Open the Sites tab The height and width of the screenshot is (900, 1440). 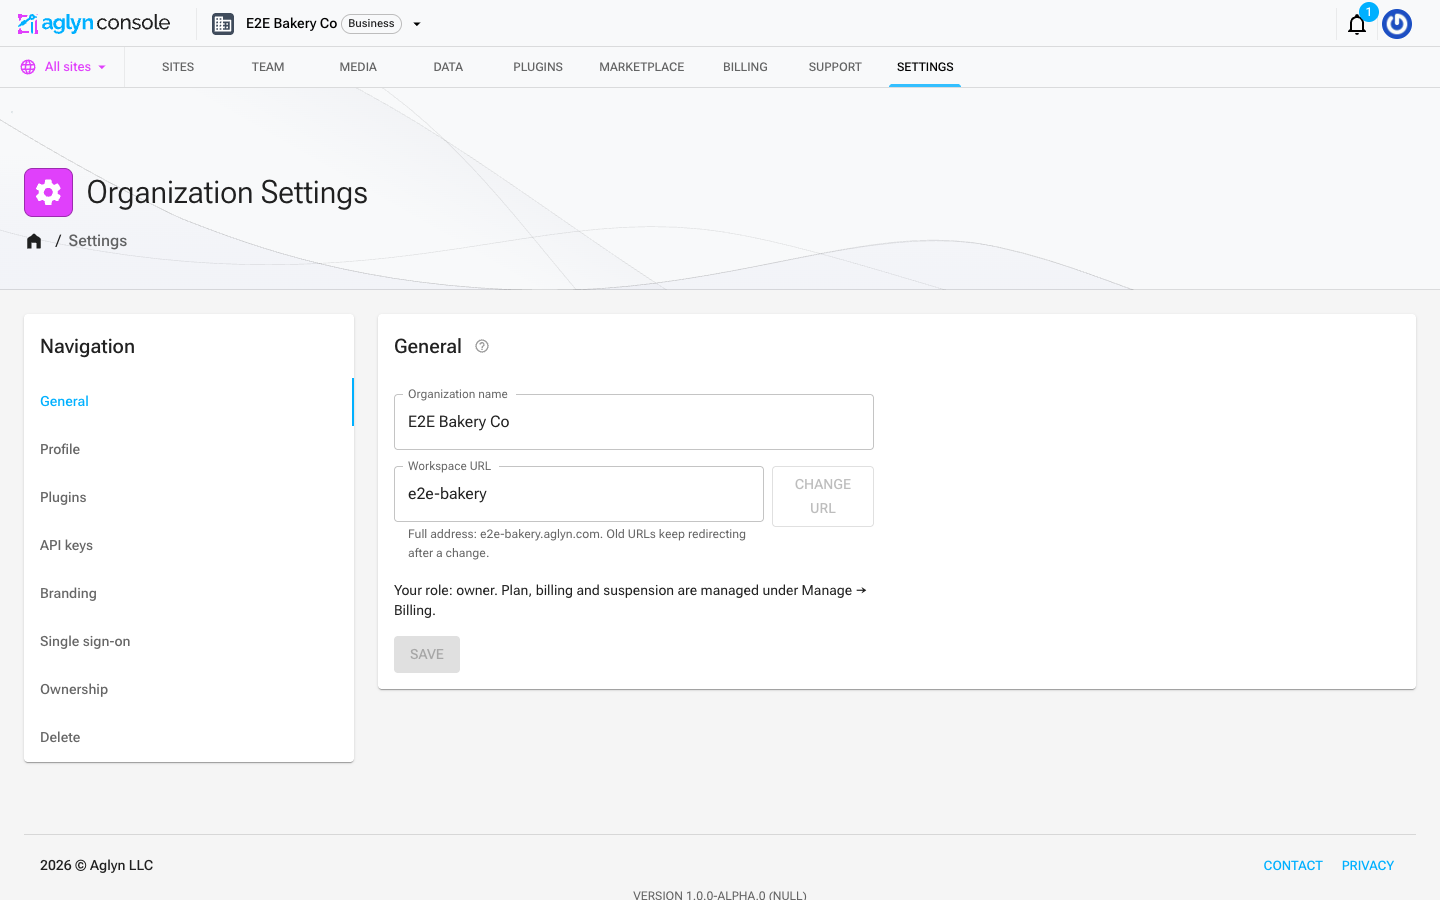click(x=178, y=67)
